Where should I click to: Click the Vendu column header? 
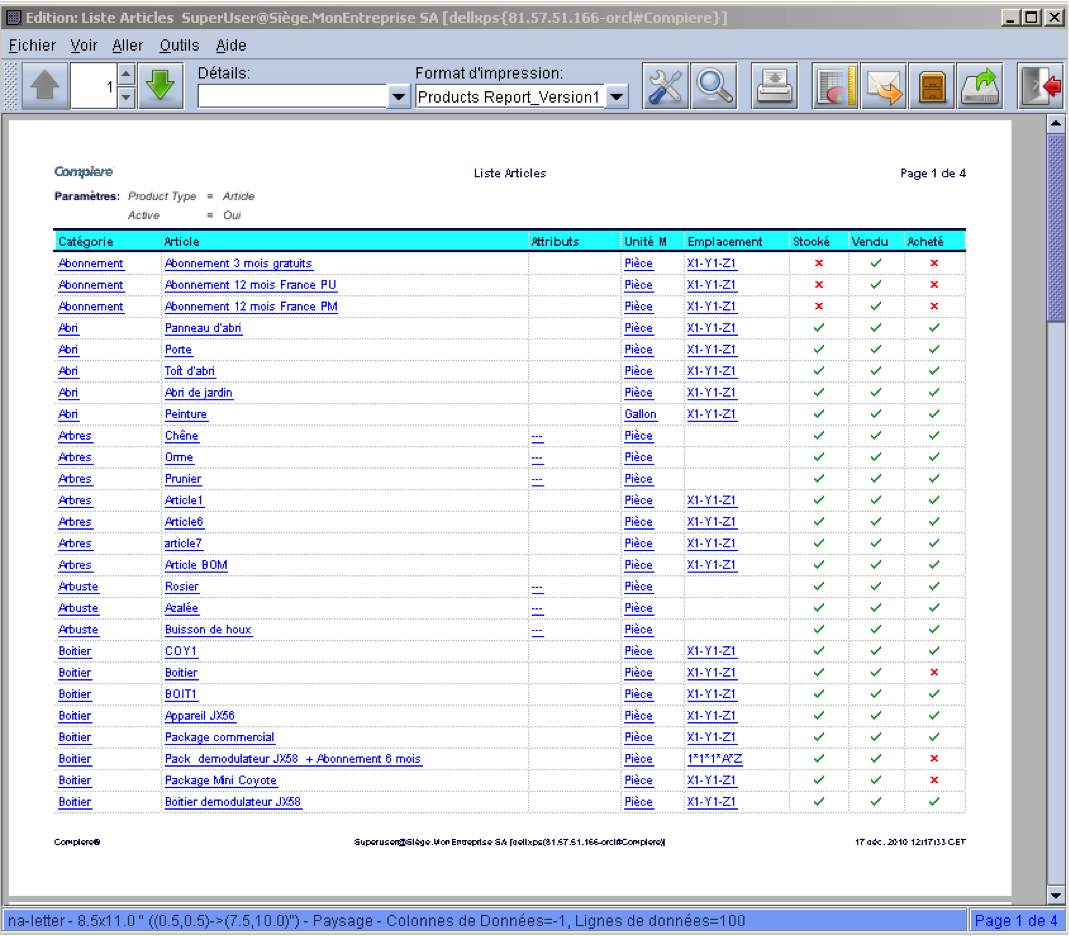870,242
